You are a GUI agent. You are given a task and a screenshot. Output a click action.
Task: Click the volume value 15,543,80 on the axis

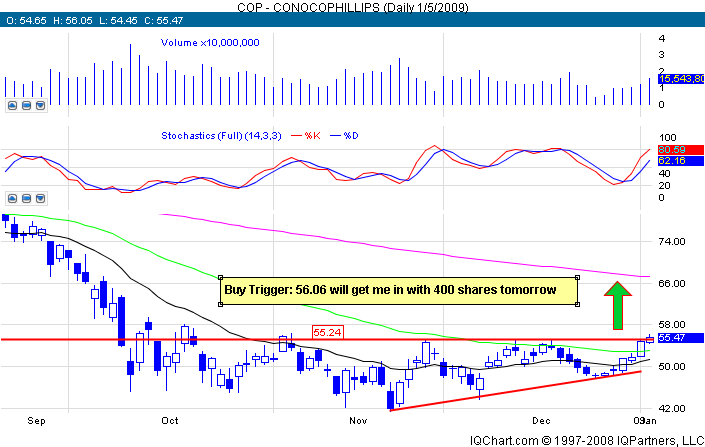[x=681, y=79]
